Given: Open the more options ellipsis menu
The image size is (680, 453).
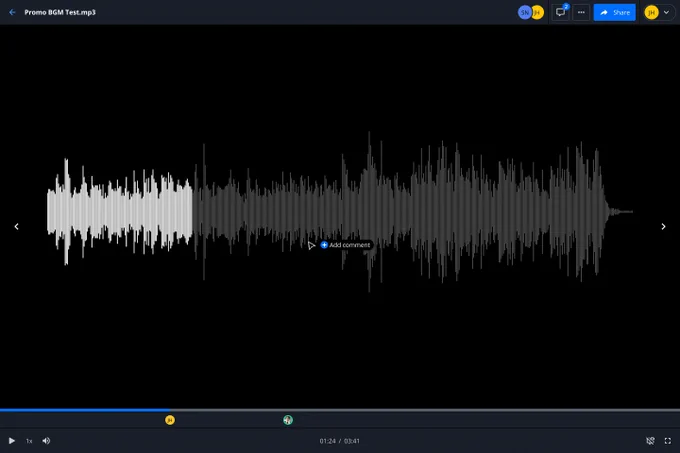Looking at the screenshot, I should click(x=581, y=12).
